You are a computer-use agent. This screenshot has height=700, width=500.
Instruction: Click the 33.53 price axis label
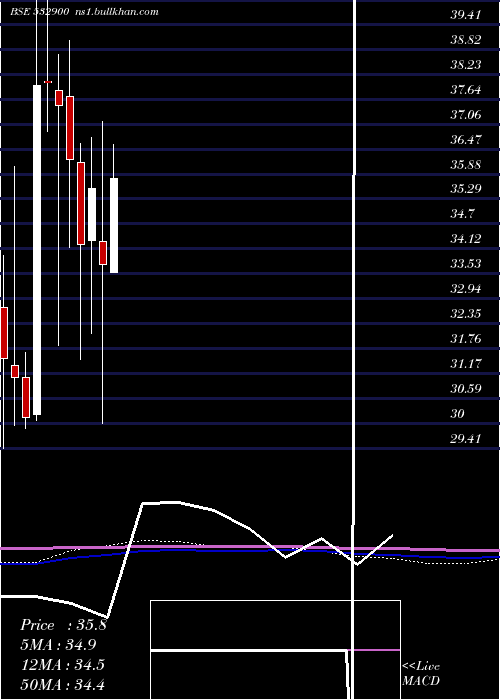pyautogui.click(x=465, y=264)
